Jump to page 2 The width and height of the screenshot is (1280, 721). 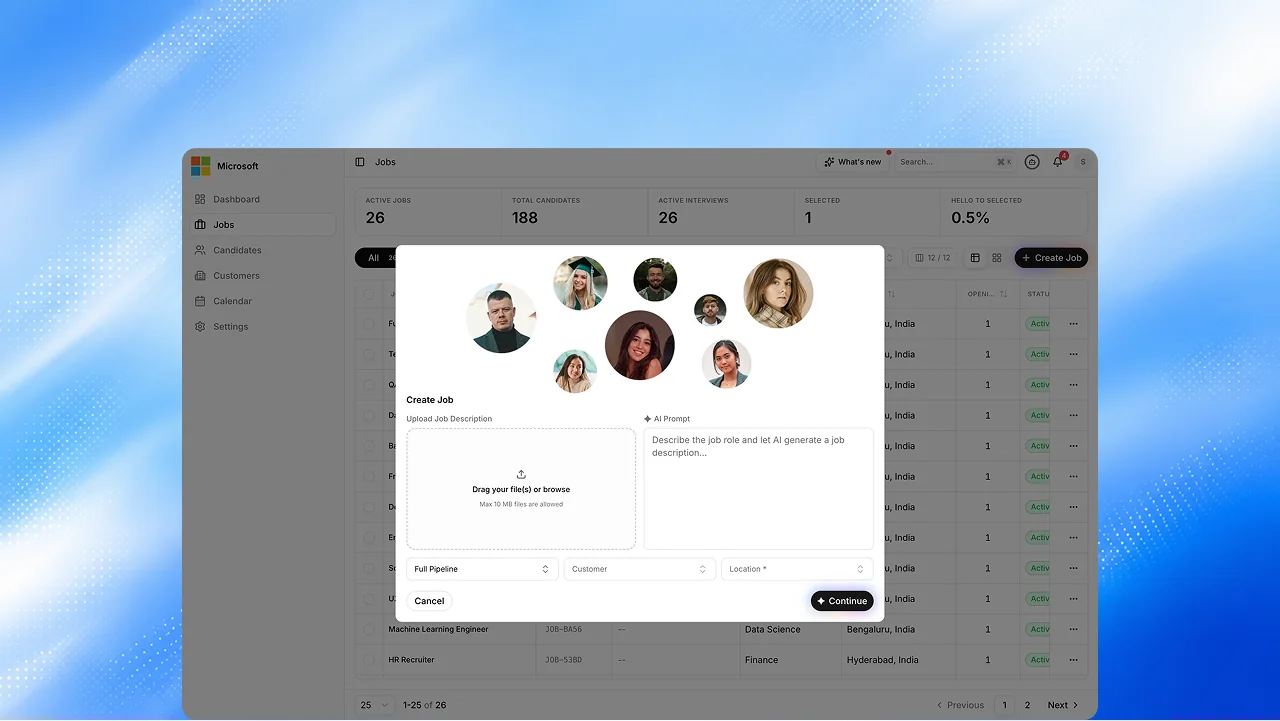click(1027, 705)
